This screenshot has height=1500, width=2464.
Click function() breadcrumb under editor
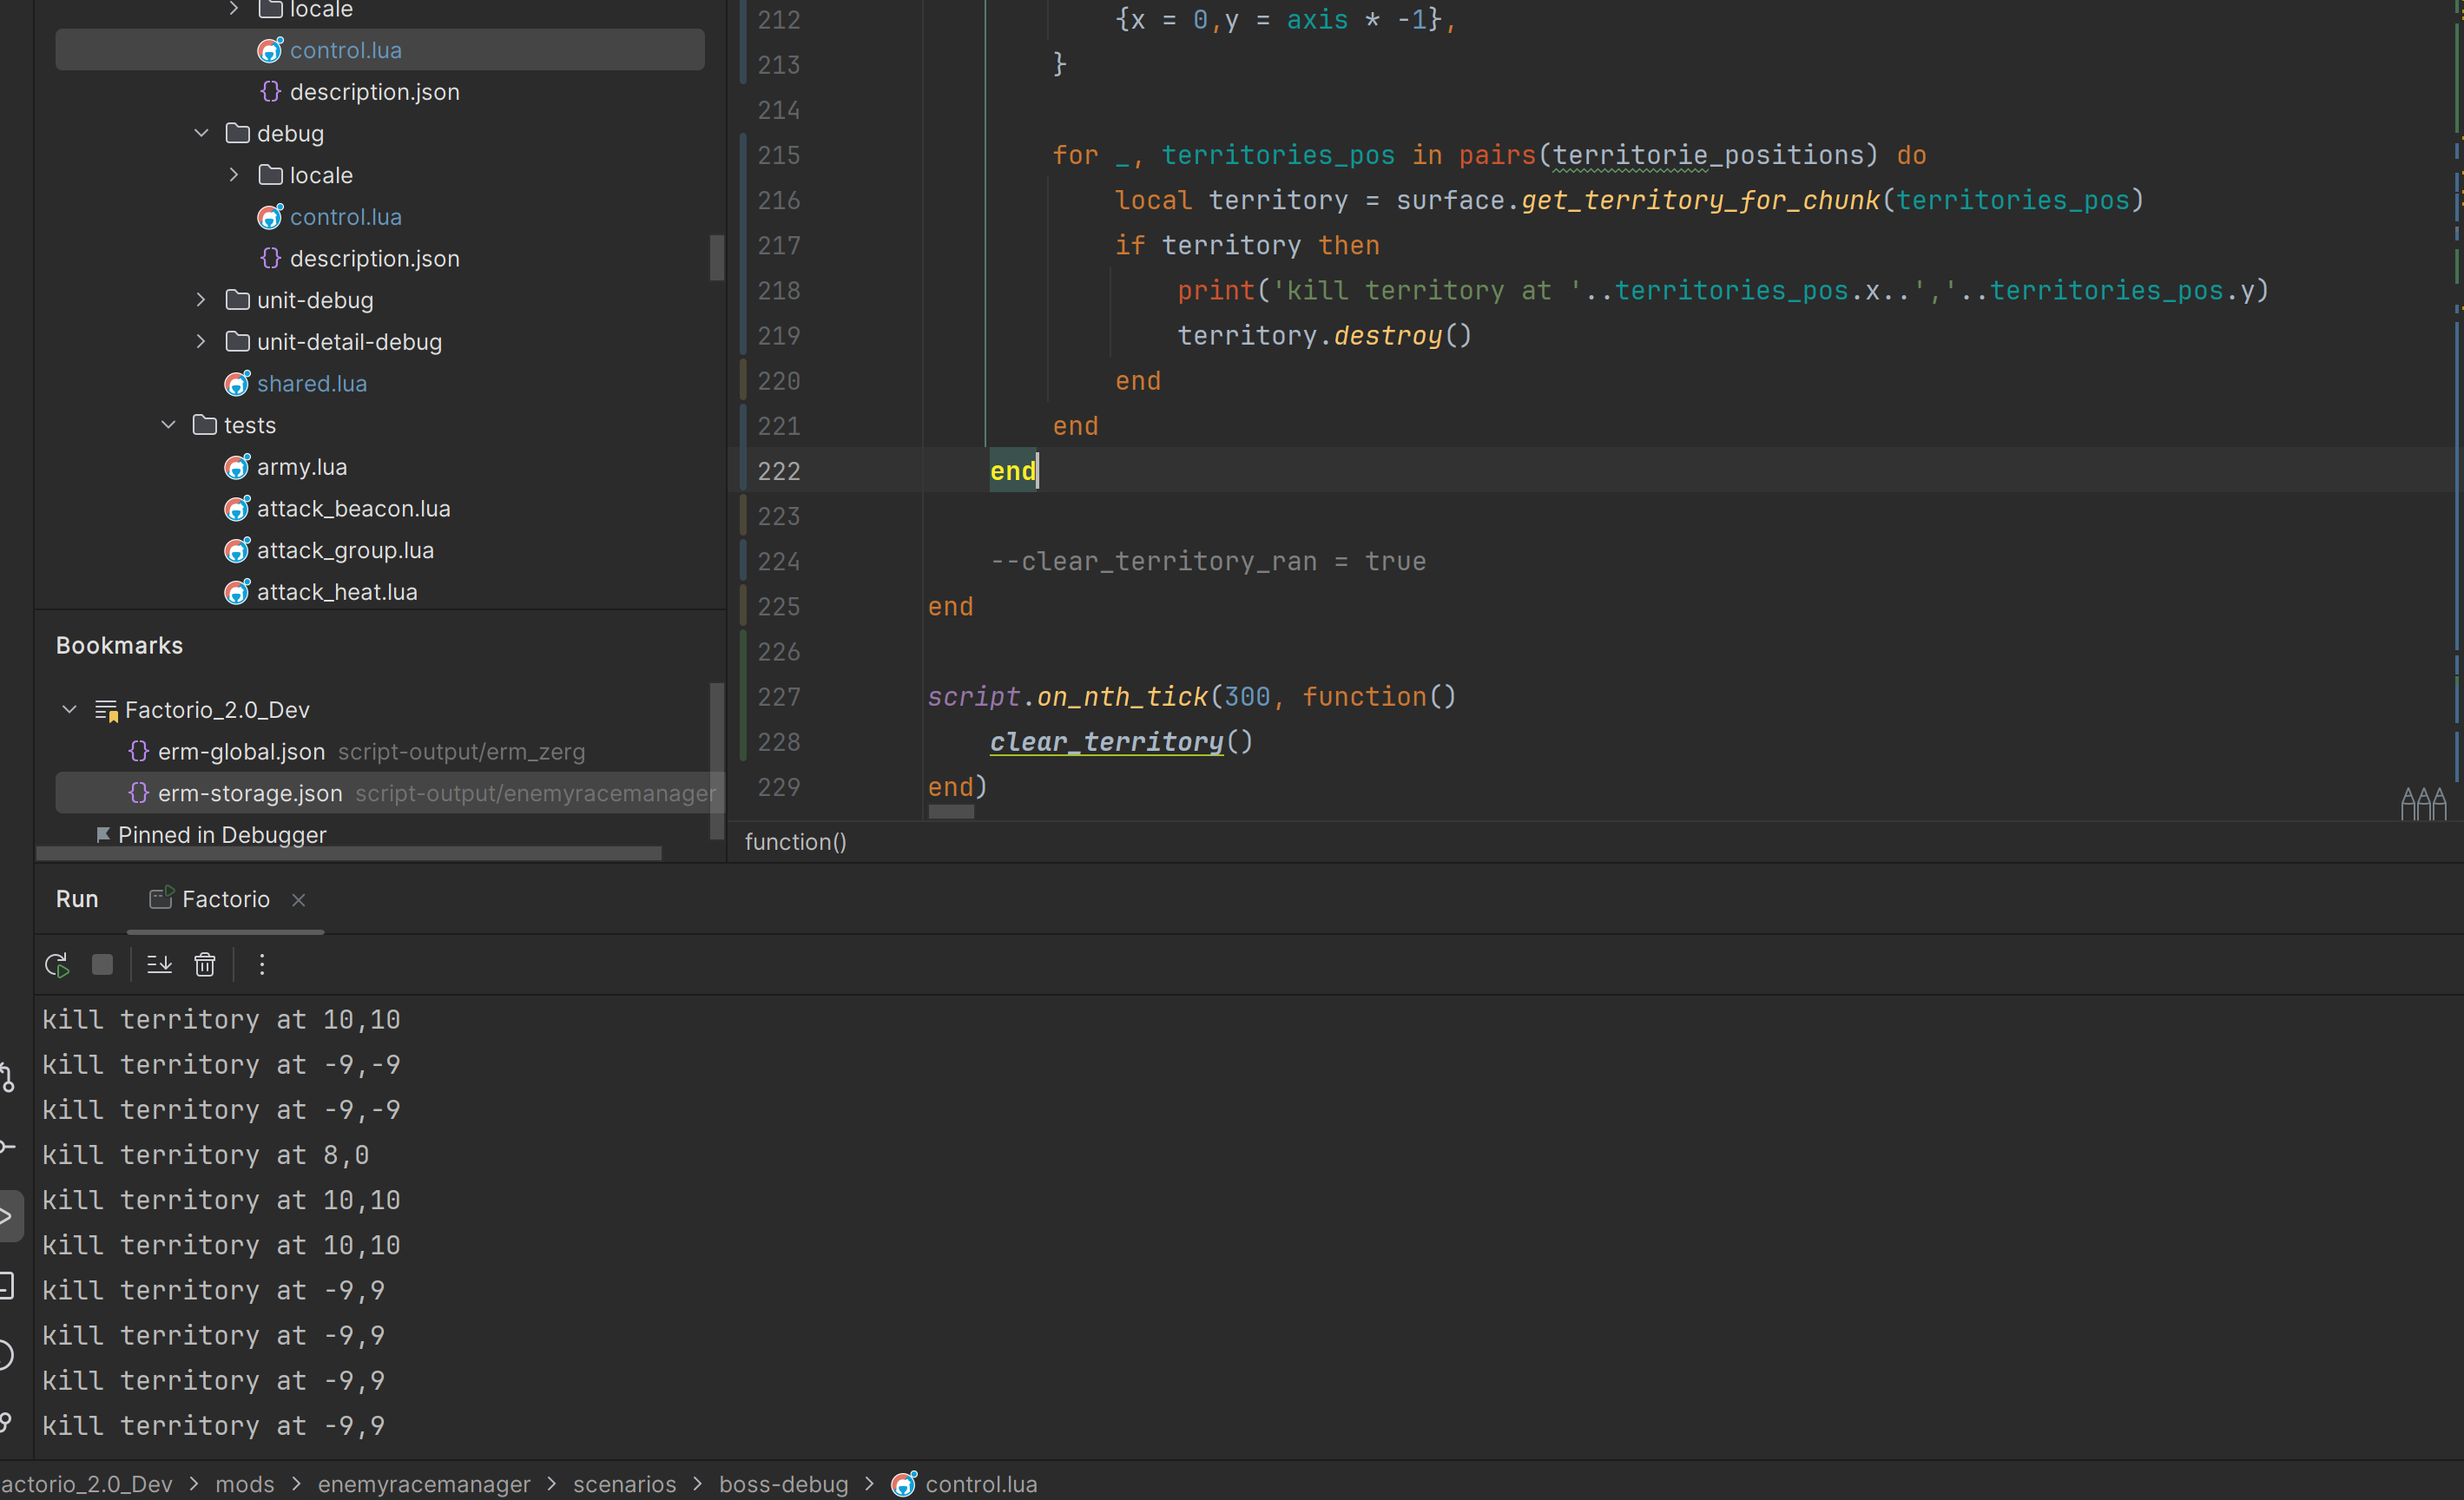pos(795,842)
